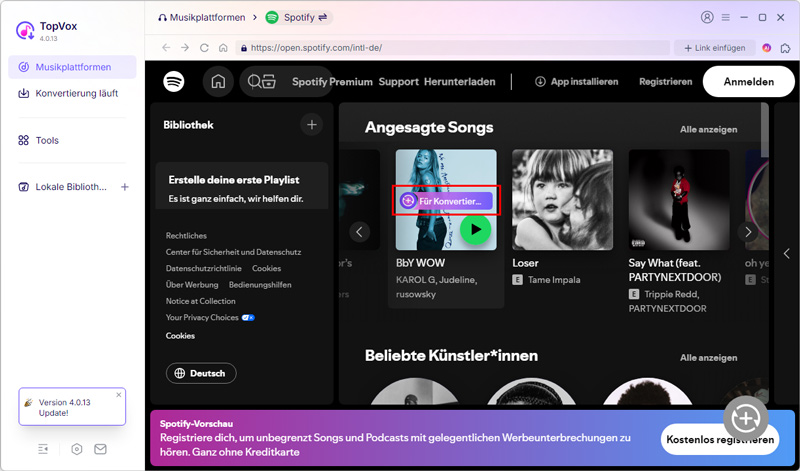800x471 pixels.
Task: Create playlist via Bibliothek plus button
Action: pyautogui.click(x=312, y=125)
